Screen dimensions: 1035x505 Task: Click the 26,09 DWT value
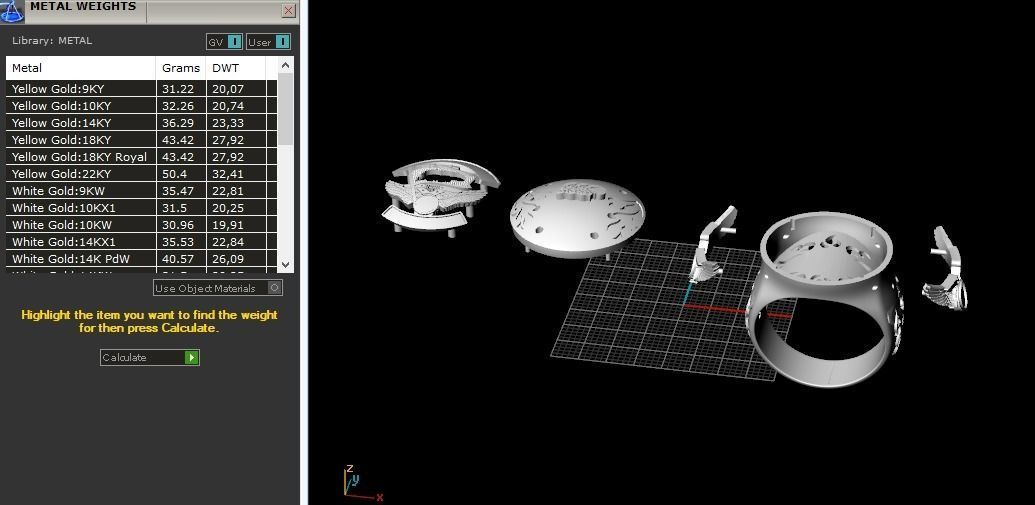coord(228,259)
